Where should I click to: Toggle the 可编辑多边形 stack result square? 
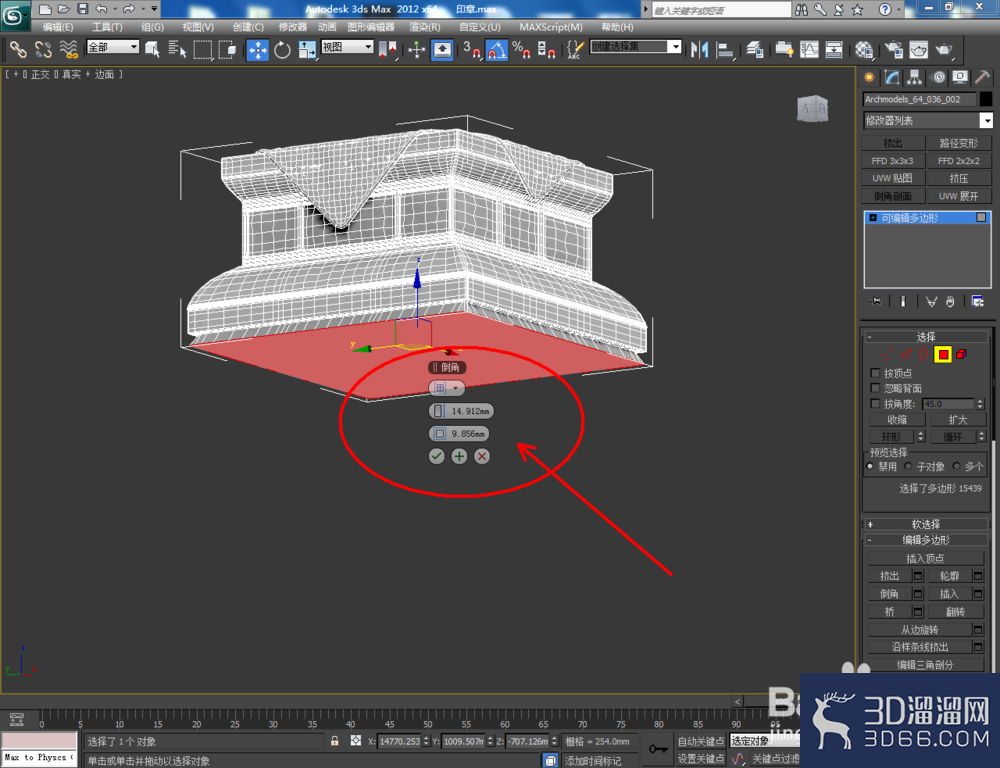[x=981, y=218]
